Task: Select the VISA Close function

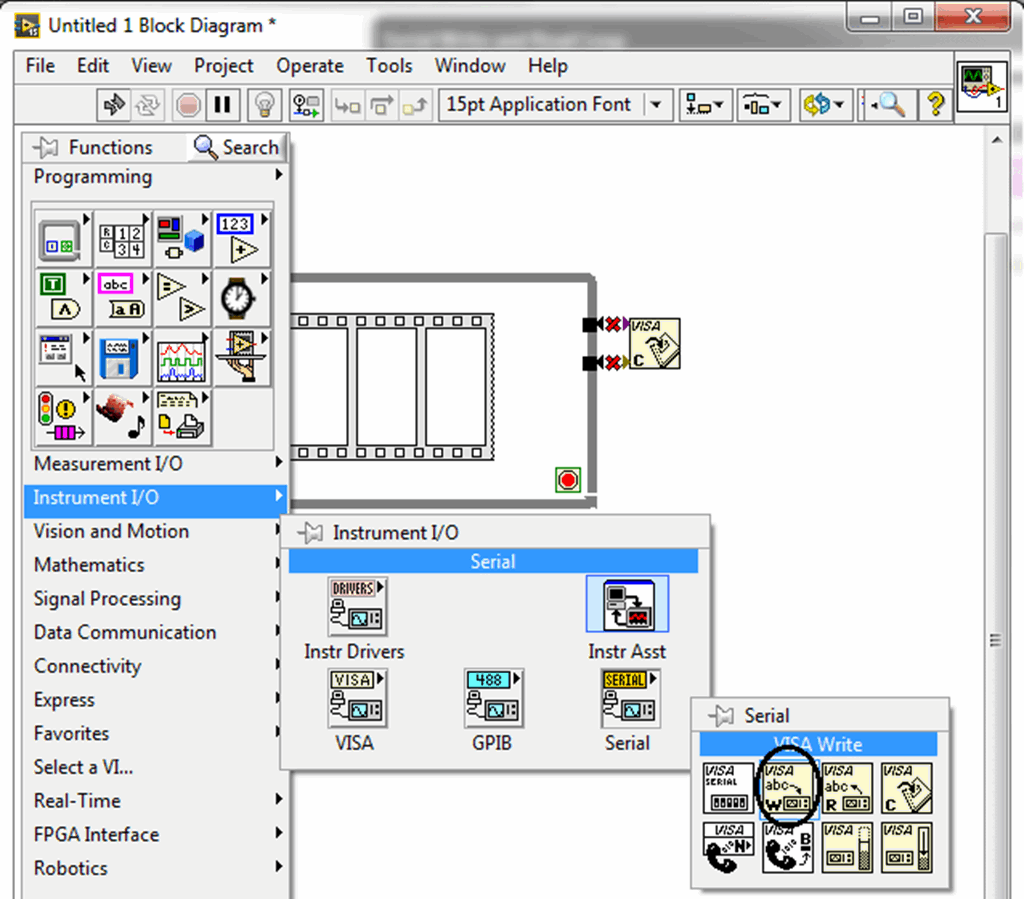Action: [907, 787]
